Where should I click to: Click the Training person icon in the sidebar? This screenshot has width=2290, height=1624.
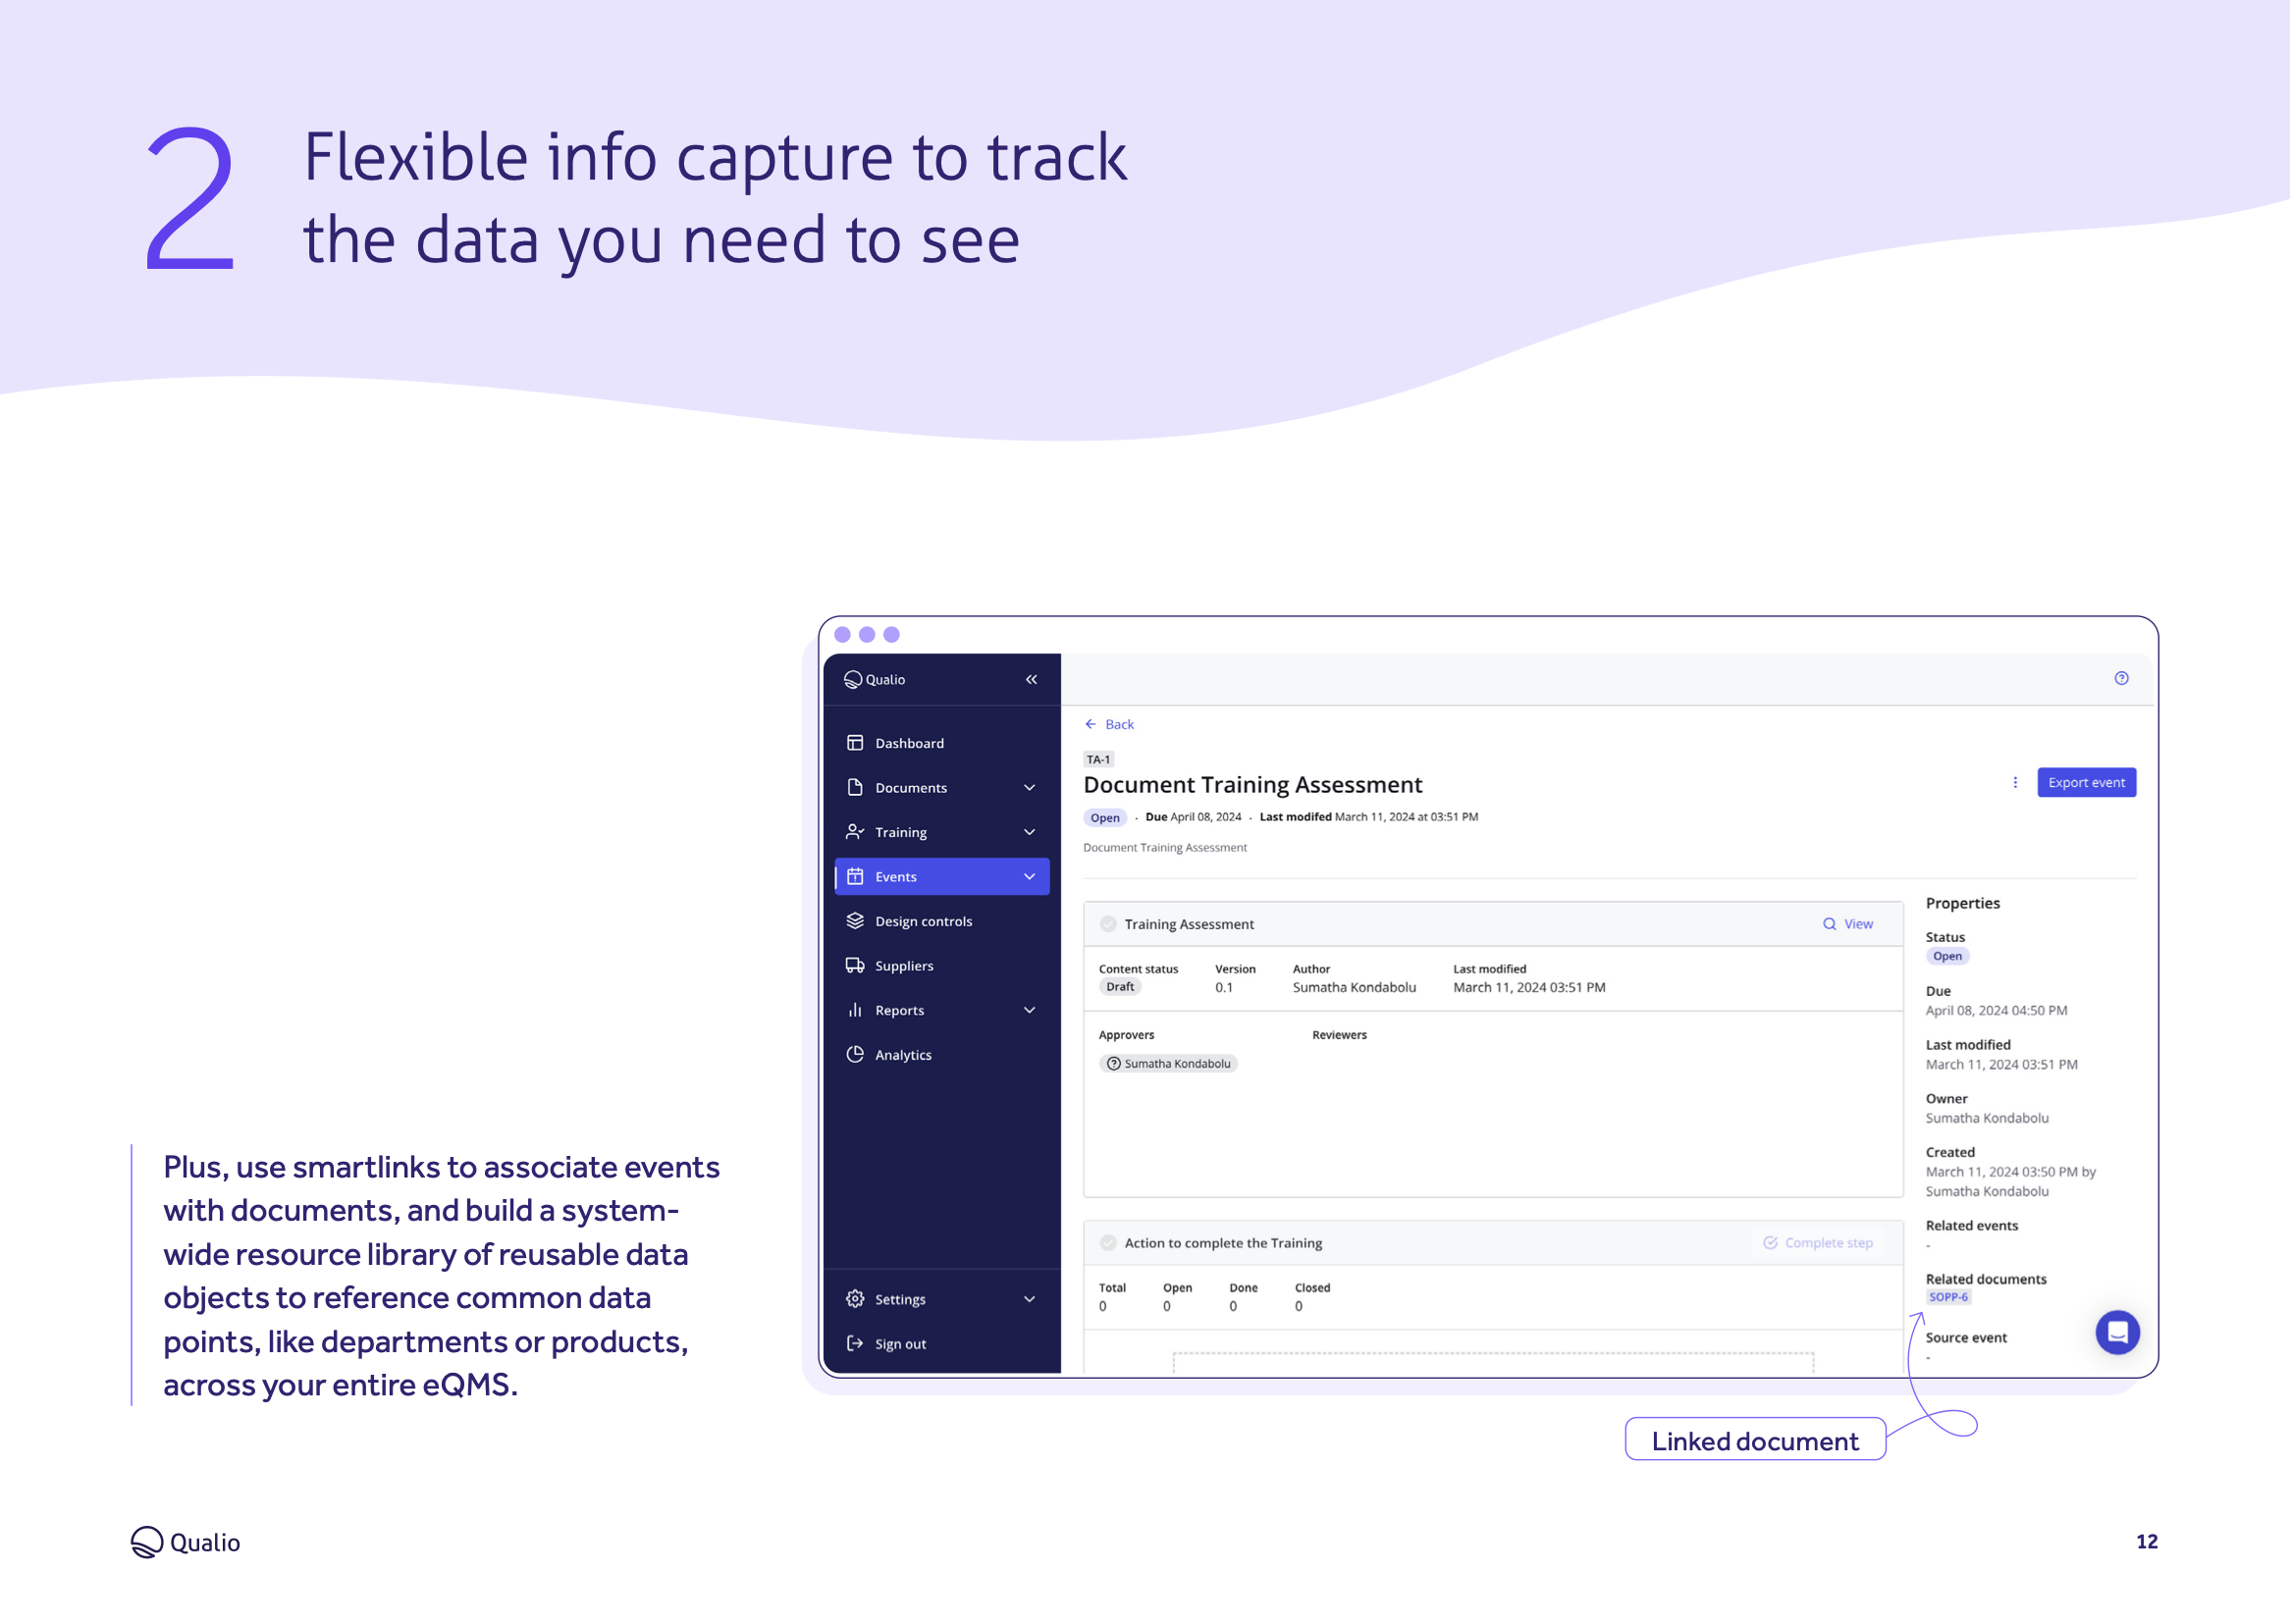coord(855,832)
